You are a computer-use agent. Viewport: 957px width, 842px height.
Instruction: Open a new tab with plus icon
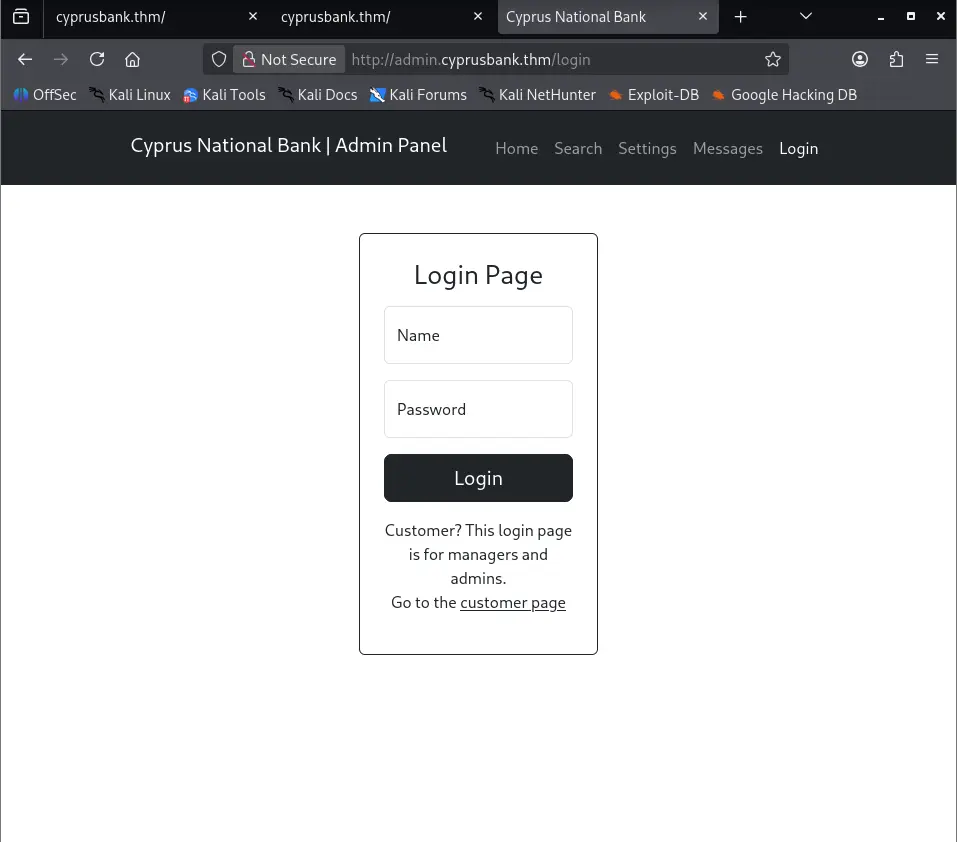(741, 17)
